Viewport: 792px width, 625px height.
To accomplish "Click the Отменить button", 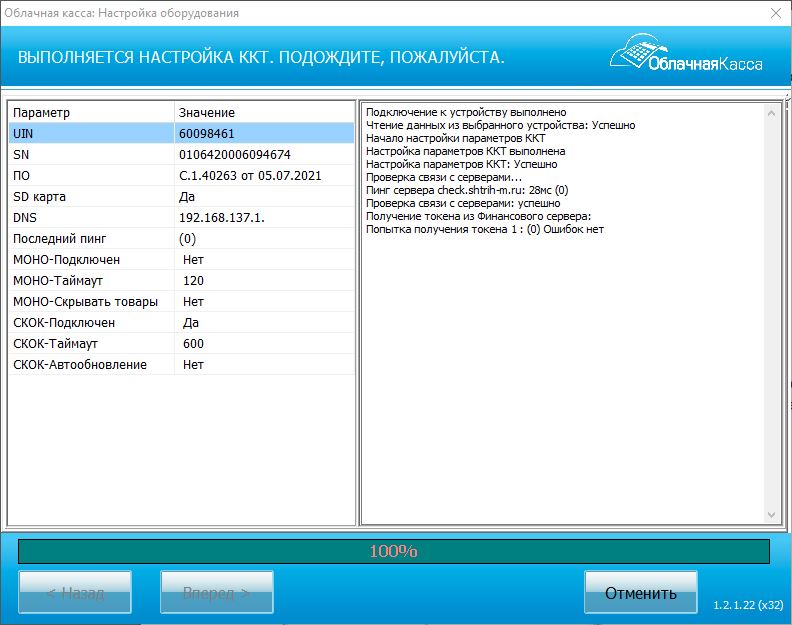I will 640,593.
